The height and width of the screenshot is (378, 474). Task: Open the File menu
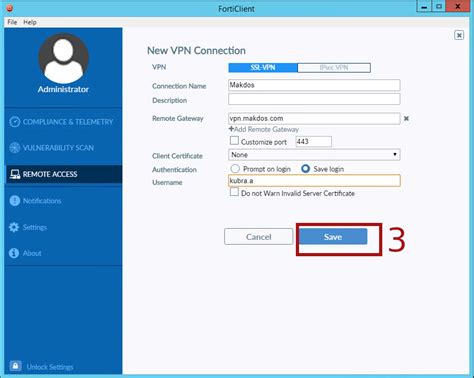tap(12, 22)
